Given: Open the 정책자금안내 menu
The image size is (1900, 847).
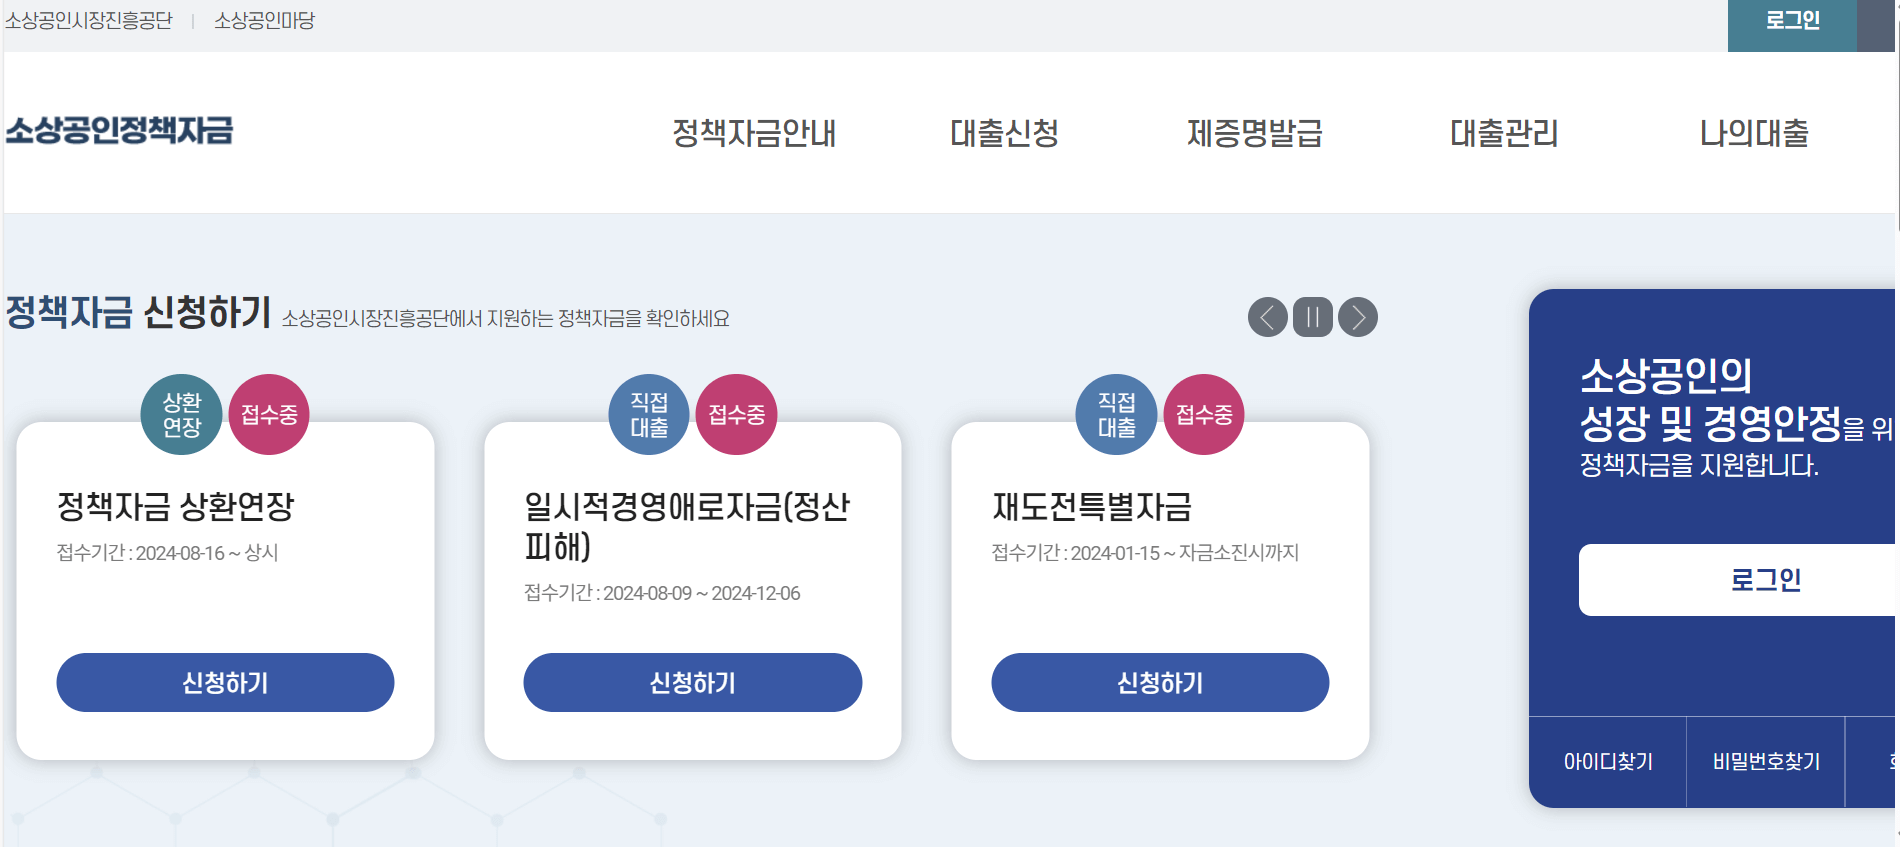Looking at the screenshot, I should (x=755, y=134).
